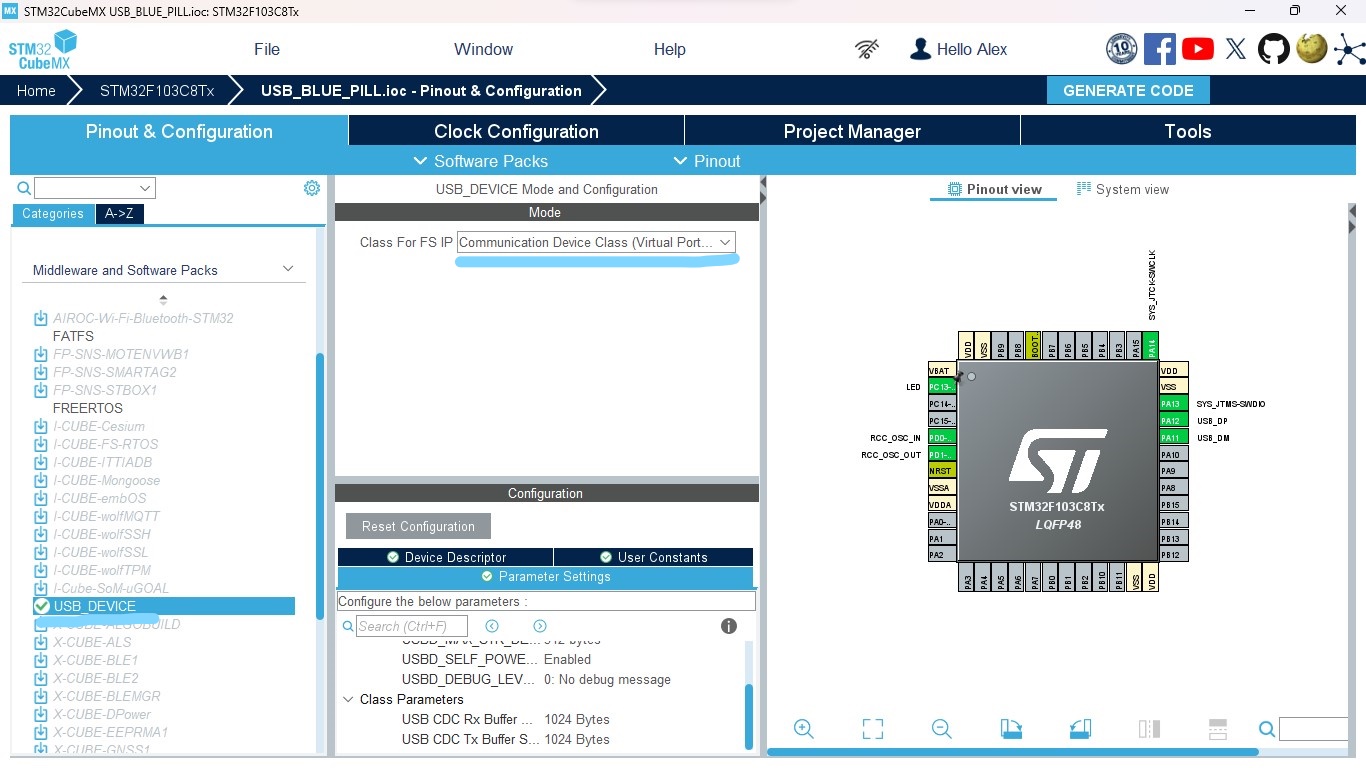Go to the Home breadcrumb
This screenshot has width=1366, height=768.
tap(36, 90)
